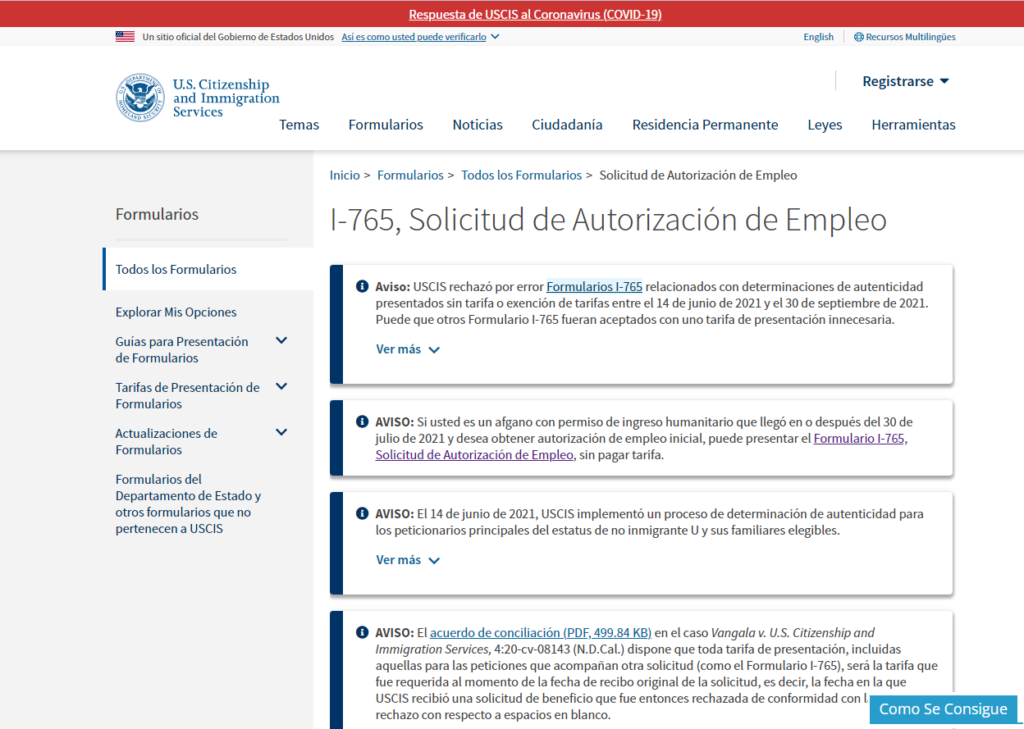Open acuerdo de conciliación PDF link
Viewport: 1024px width, 729px height.
[x=541, y=632]
